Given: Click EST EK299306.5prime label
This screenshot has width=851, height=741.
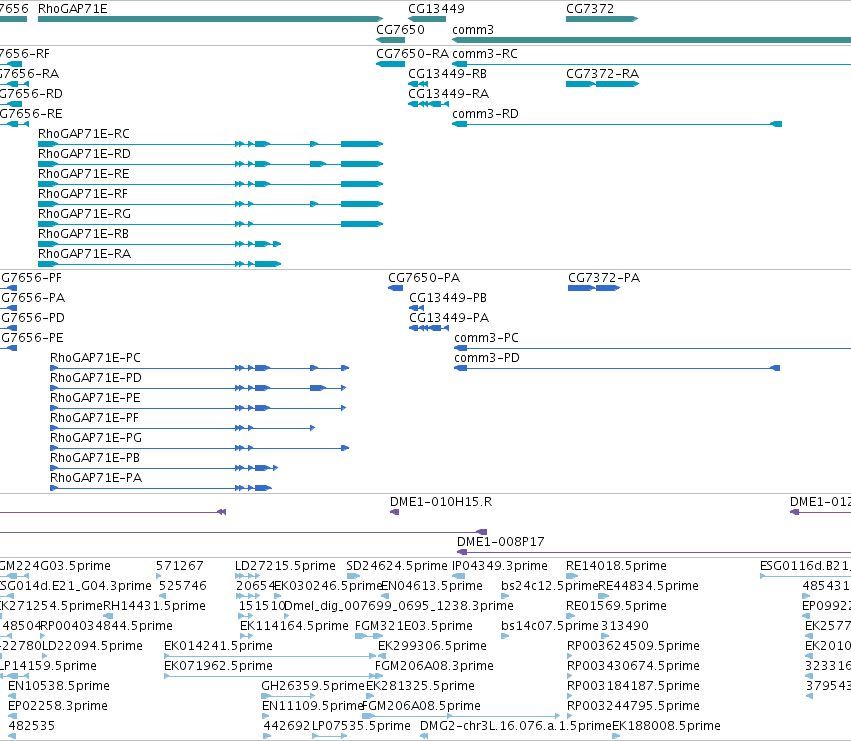Looking at the screenshot, I should tap(432, 646).
